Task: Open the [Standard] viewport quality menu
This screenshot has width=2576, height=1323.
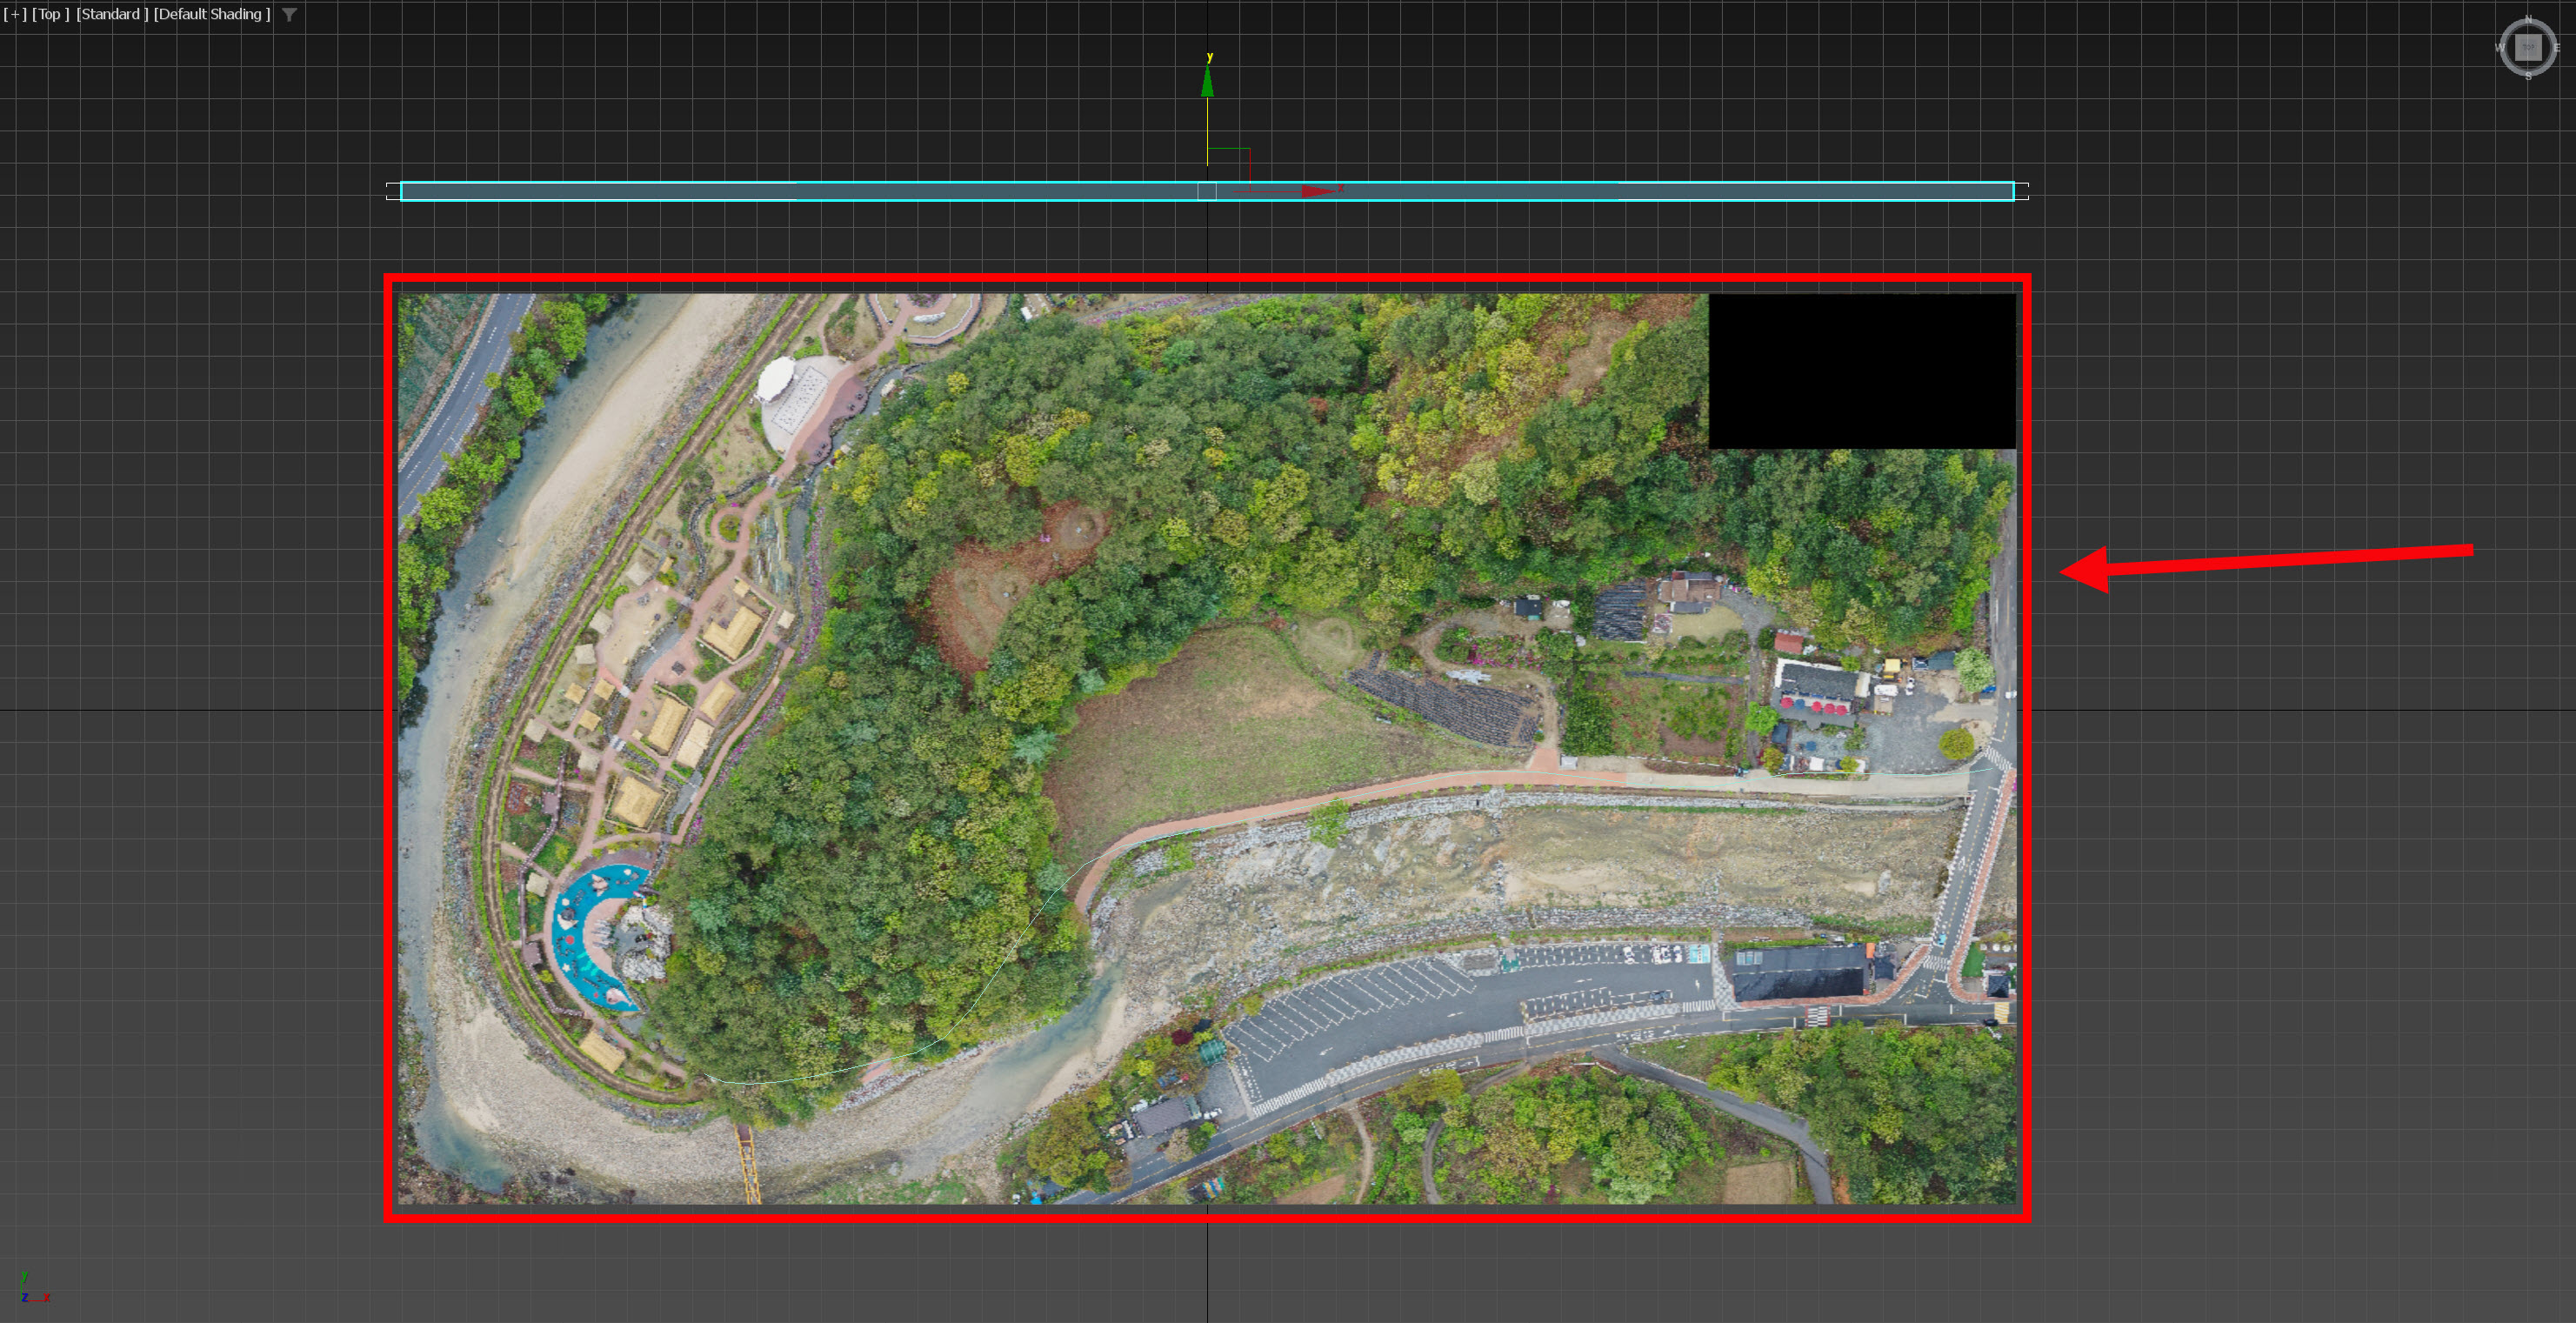Action: tap(111, 14)
